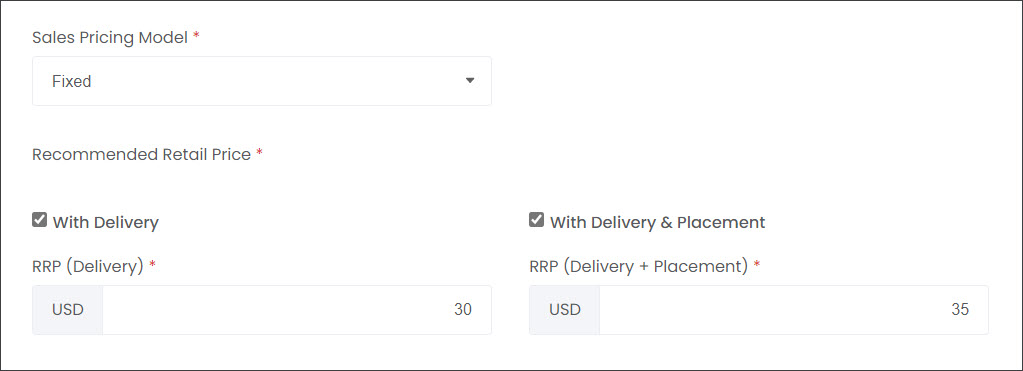Image resolution: width=1023 pixels, height=371 pixels.
Task: Select the Fixed value text in the combo box
Action: 72,82
